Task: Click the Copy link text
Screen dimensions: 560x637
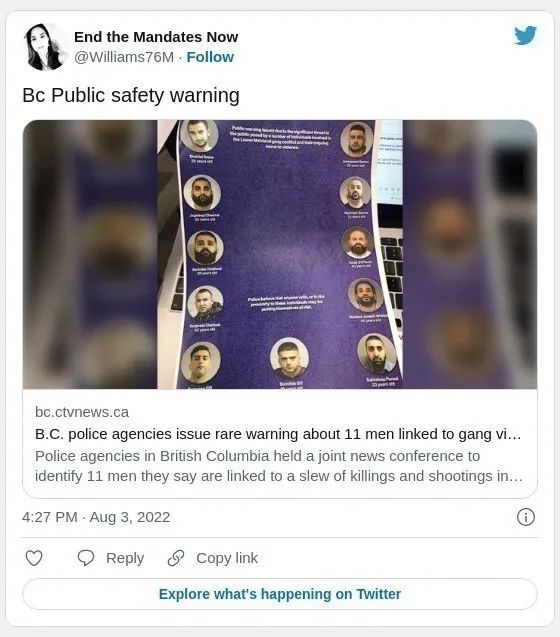Action: pos(227,558)
